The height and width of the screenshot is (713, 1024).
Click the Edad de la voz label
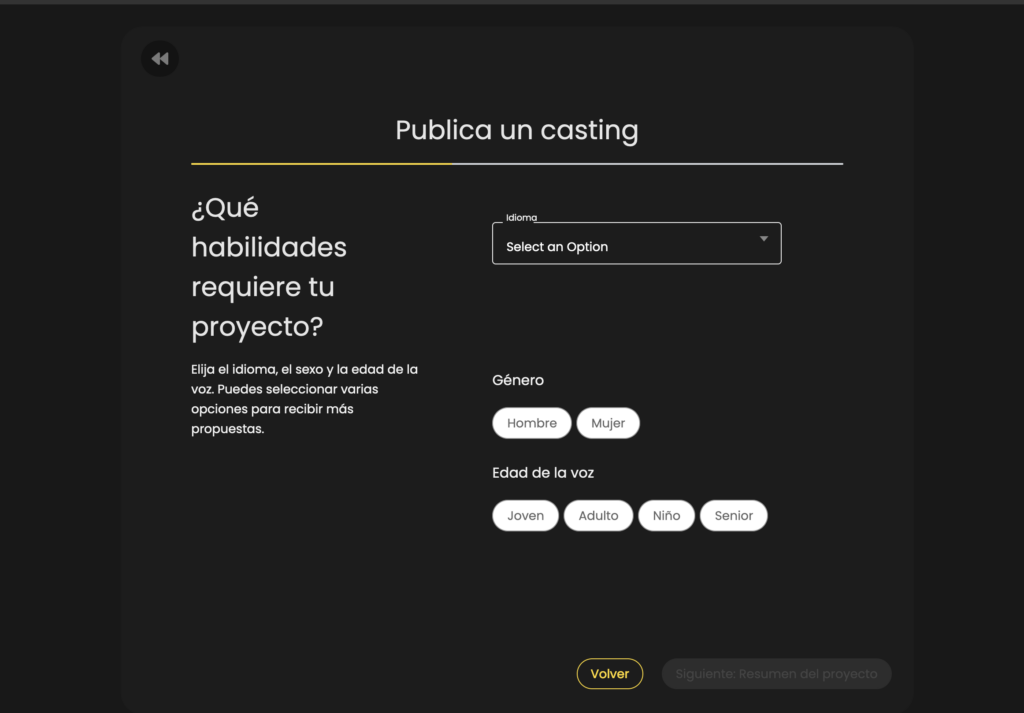pyautogui.click(x=543, y=473)
